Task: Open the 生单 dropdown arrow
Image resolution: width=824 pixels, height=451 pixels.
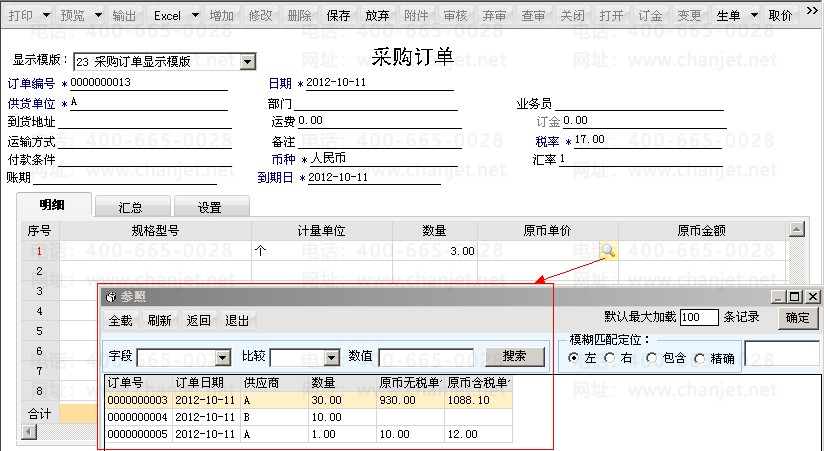Action: click(x=754, y=16)
